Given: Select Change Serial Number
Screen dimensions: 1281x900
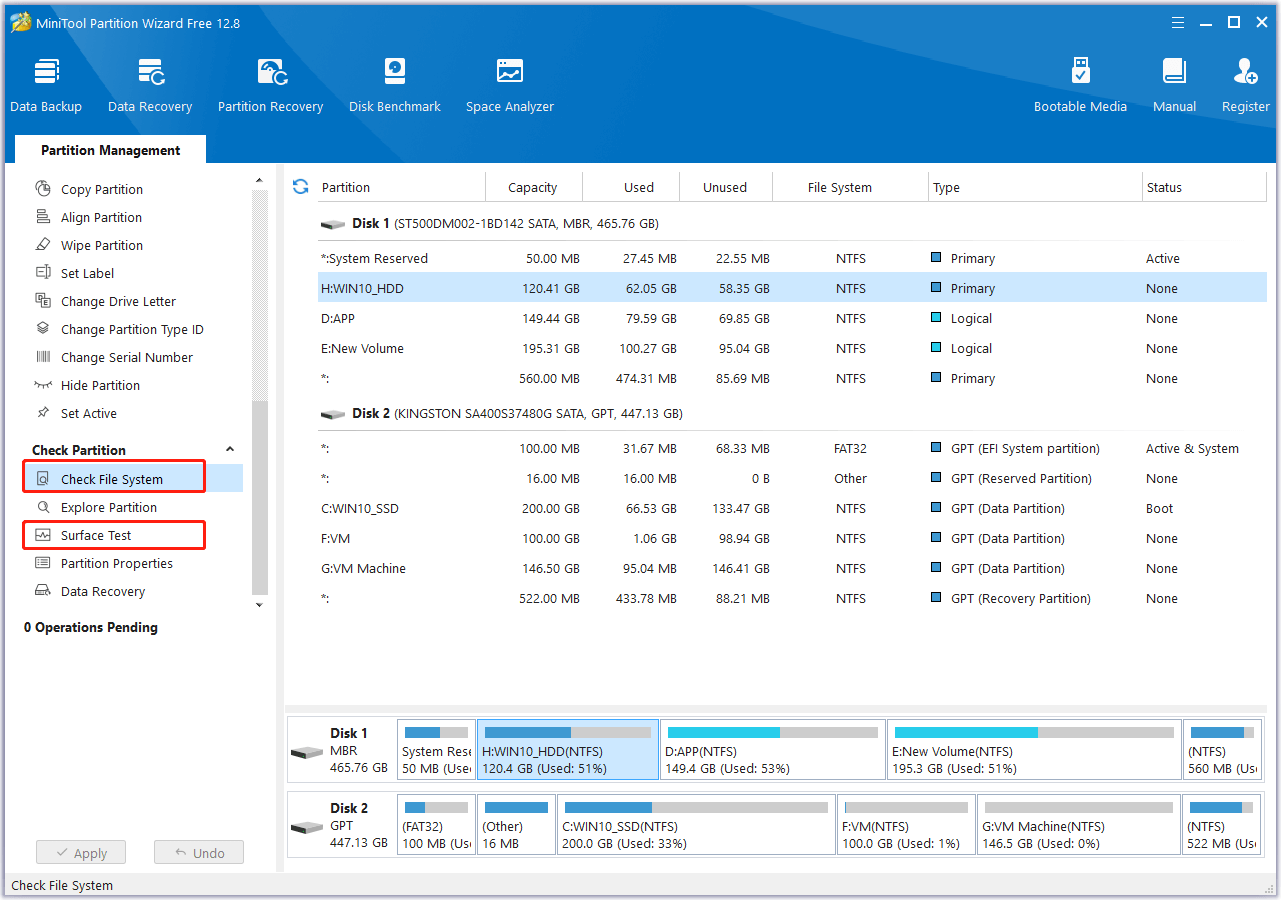Looking at the screenshot, I should 127,357.
